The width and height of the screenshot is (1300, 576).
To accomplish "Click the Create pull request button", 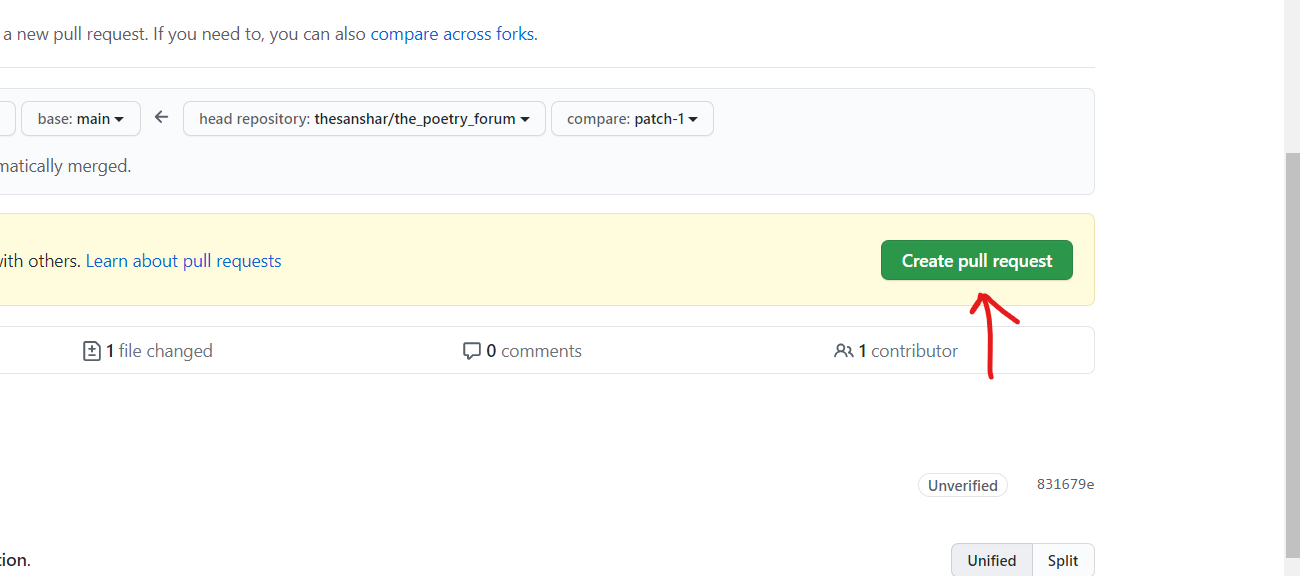I will (976, 260).
